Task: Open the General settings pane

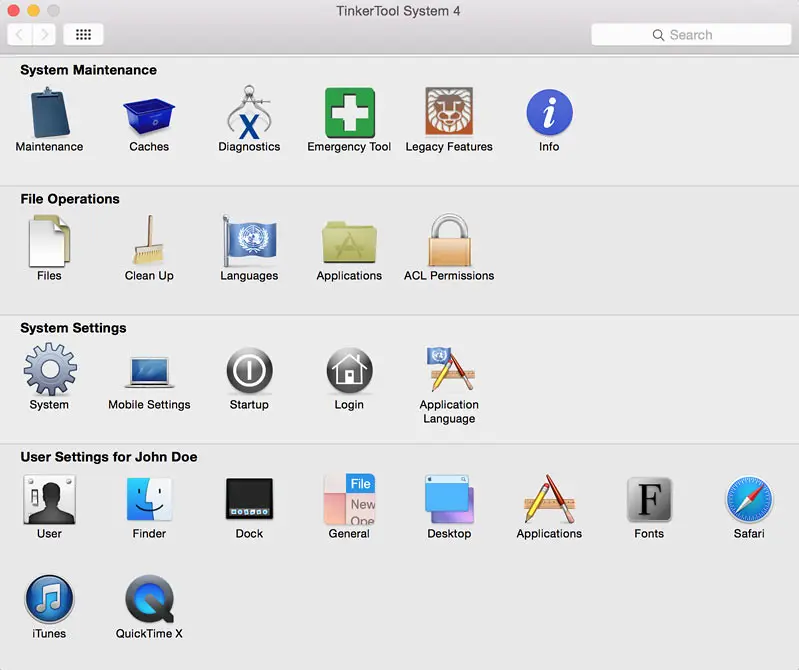Action: 350,499
